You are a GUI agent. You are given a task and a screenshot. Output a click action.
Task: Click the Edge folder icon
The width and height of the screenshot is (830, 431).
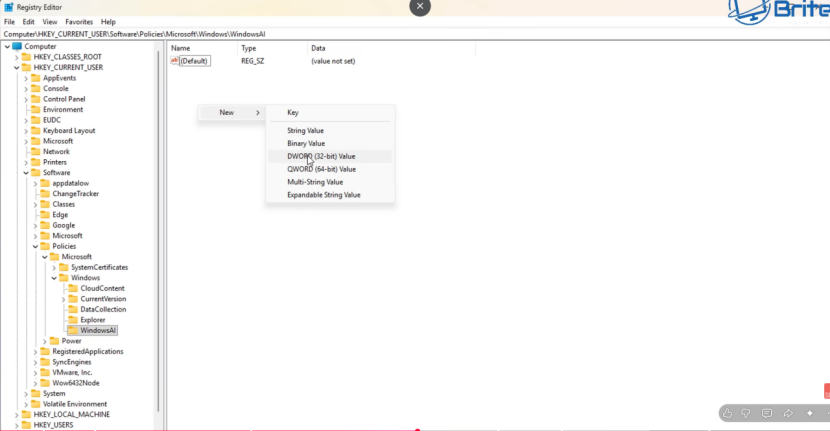(x=45, y=215)
